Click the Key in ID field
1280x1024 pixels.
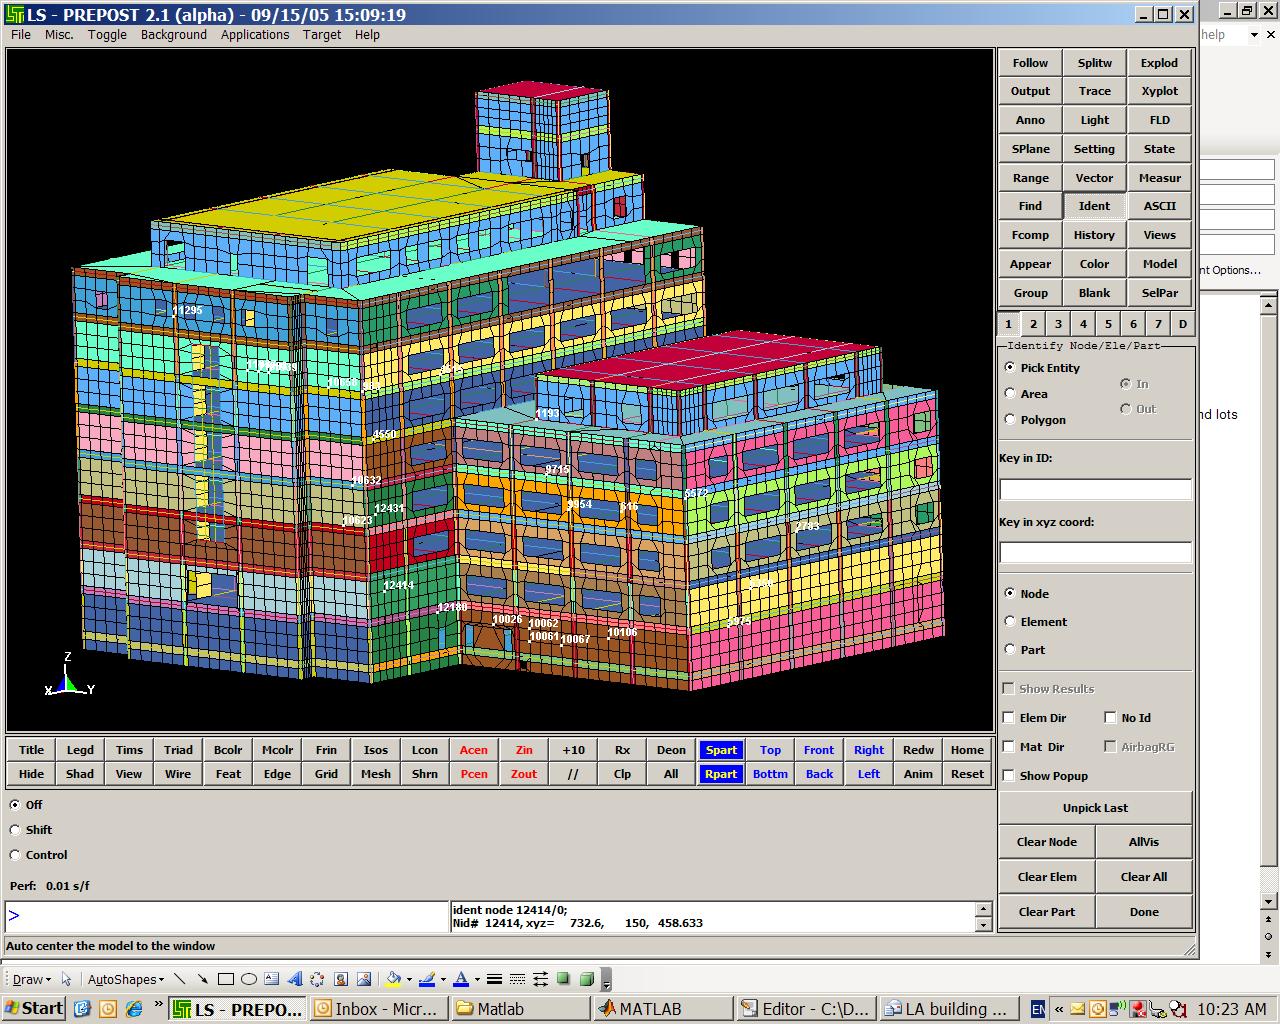[1095, 489]
